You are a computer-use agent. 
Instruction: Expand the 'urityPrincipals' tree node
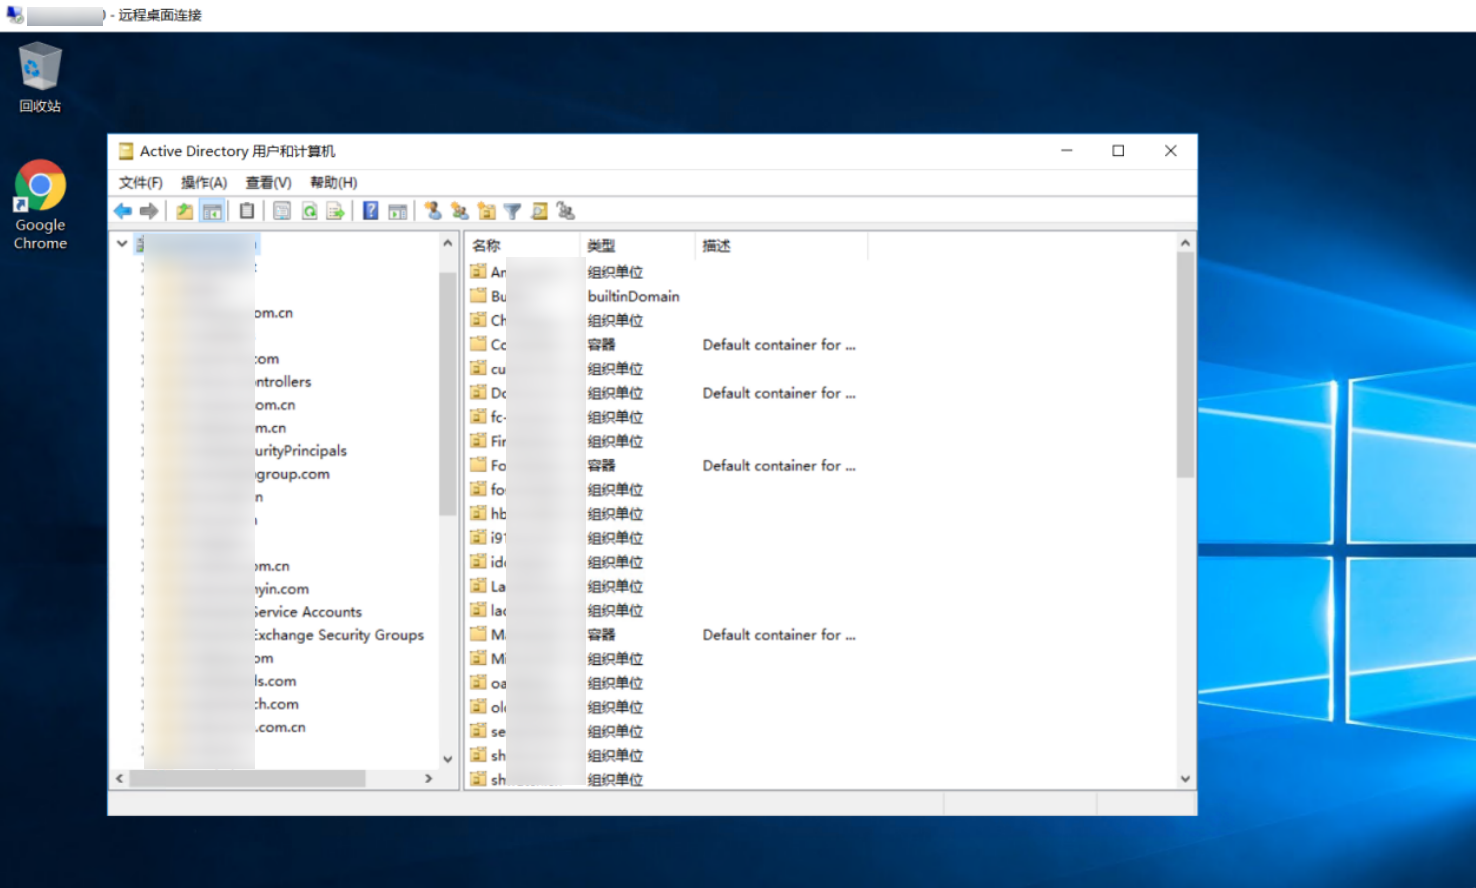tap(143, 451)
